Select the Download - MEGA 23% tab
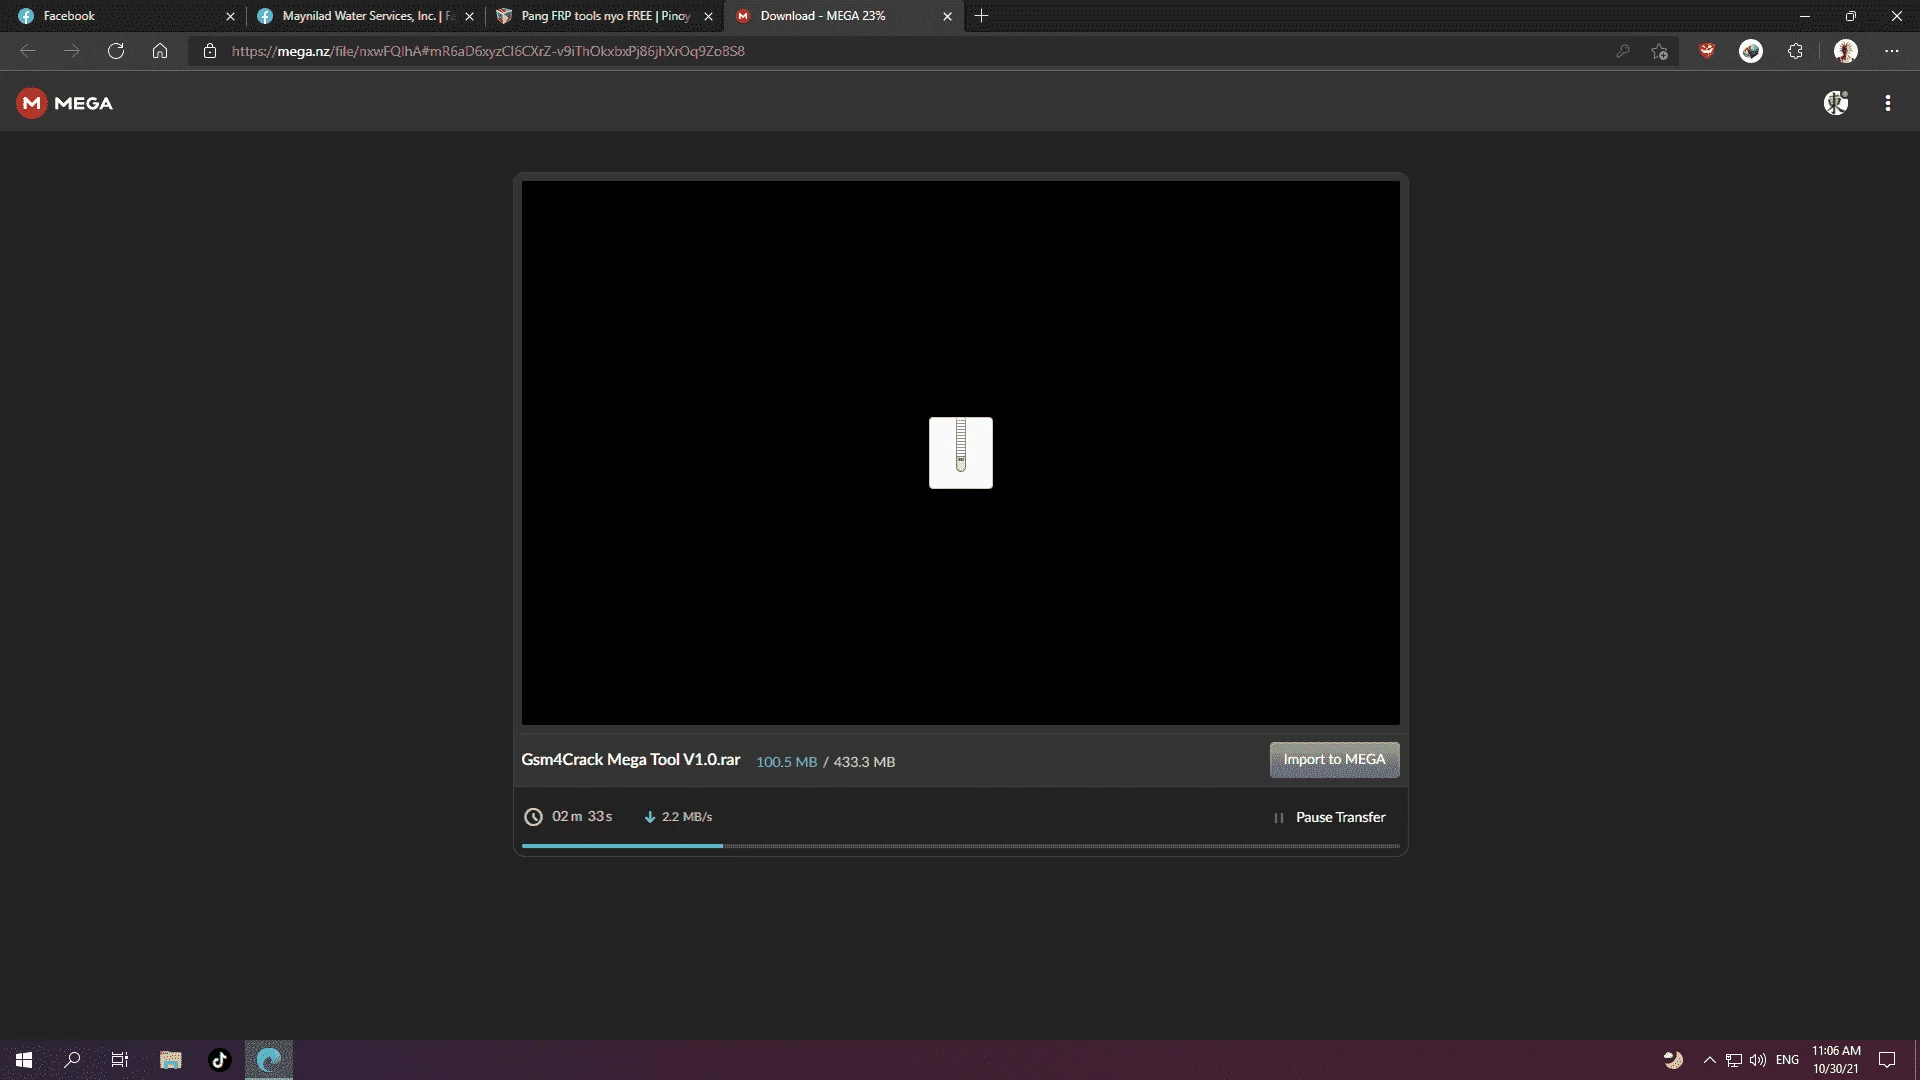The image size is (1920, 1080). point(844,16)
